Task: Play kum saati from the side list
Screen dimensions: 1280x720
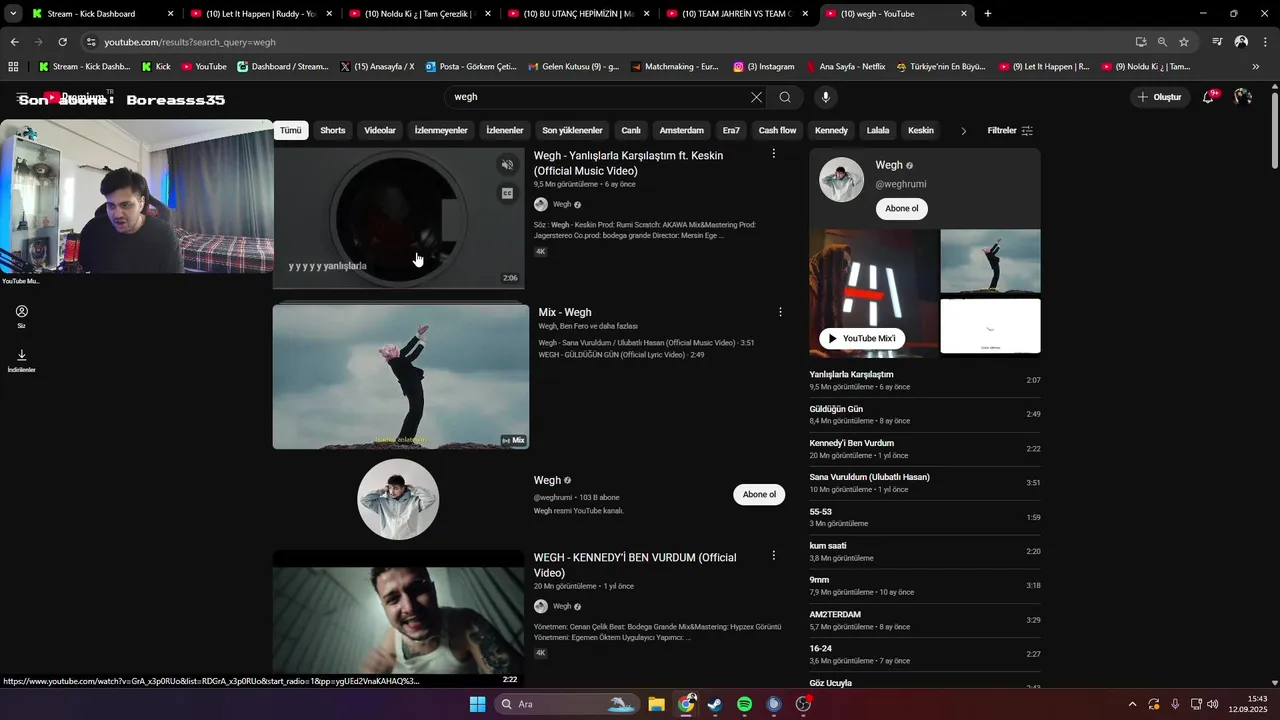Action: coord(925,551)
